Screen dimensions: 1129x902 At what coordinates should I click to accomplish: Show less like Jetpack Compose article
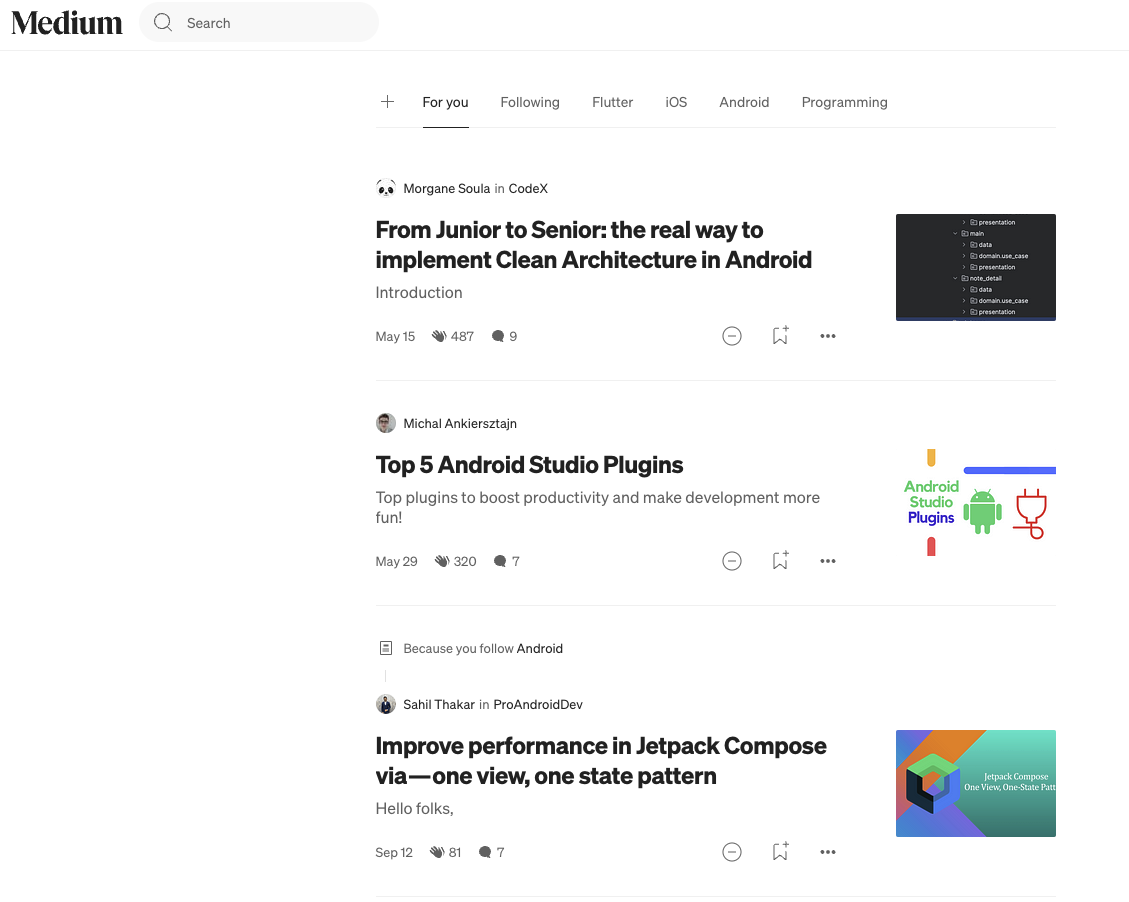click(732, 852)
